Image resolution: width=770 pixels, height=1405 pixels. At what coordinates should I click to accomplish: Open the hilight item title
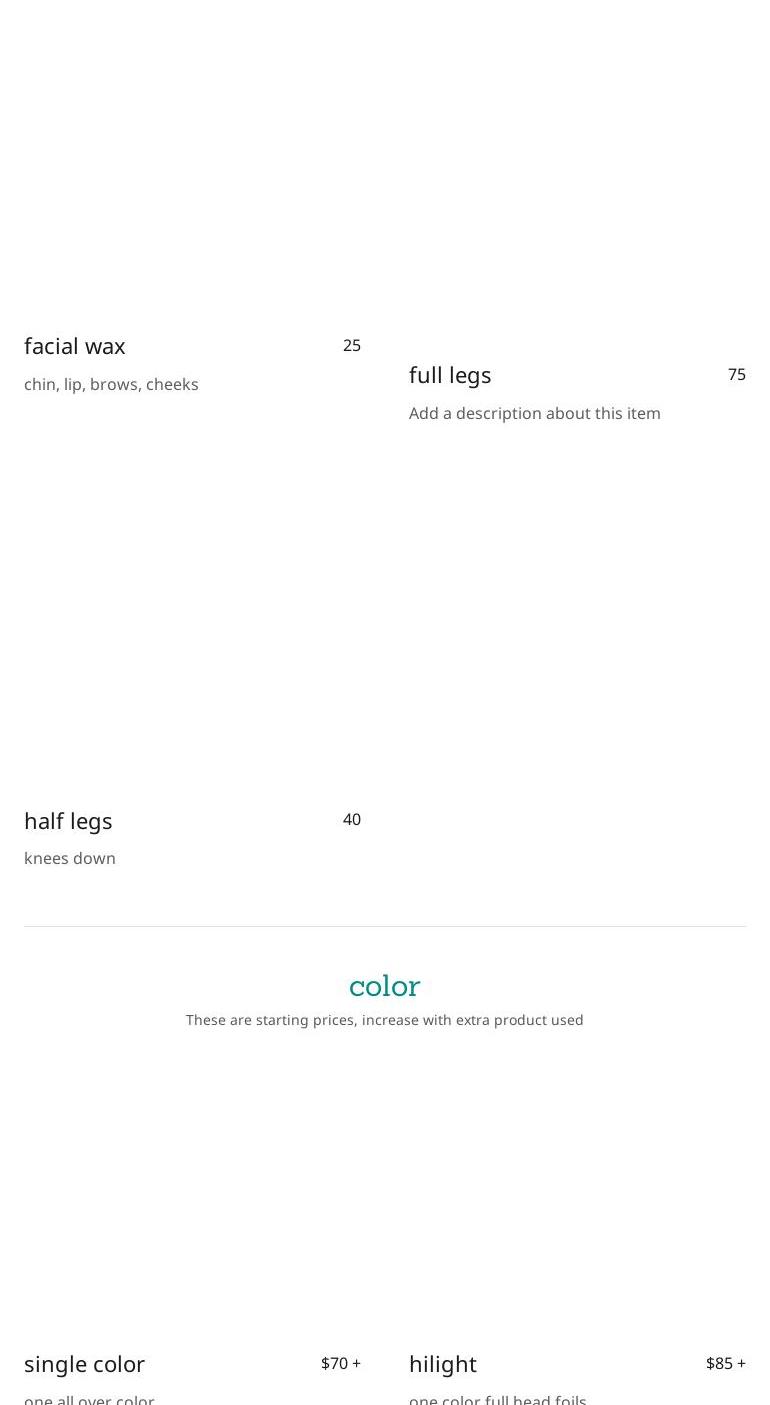tap(443, 1364)
